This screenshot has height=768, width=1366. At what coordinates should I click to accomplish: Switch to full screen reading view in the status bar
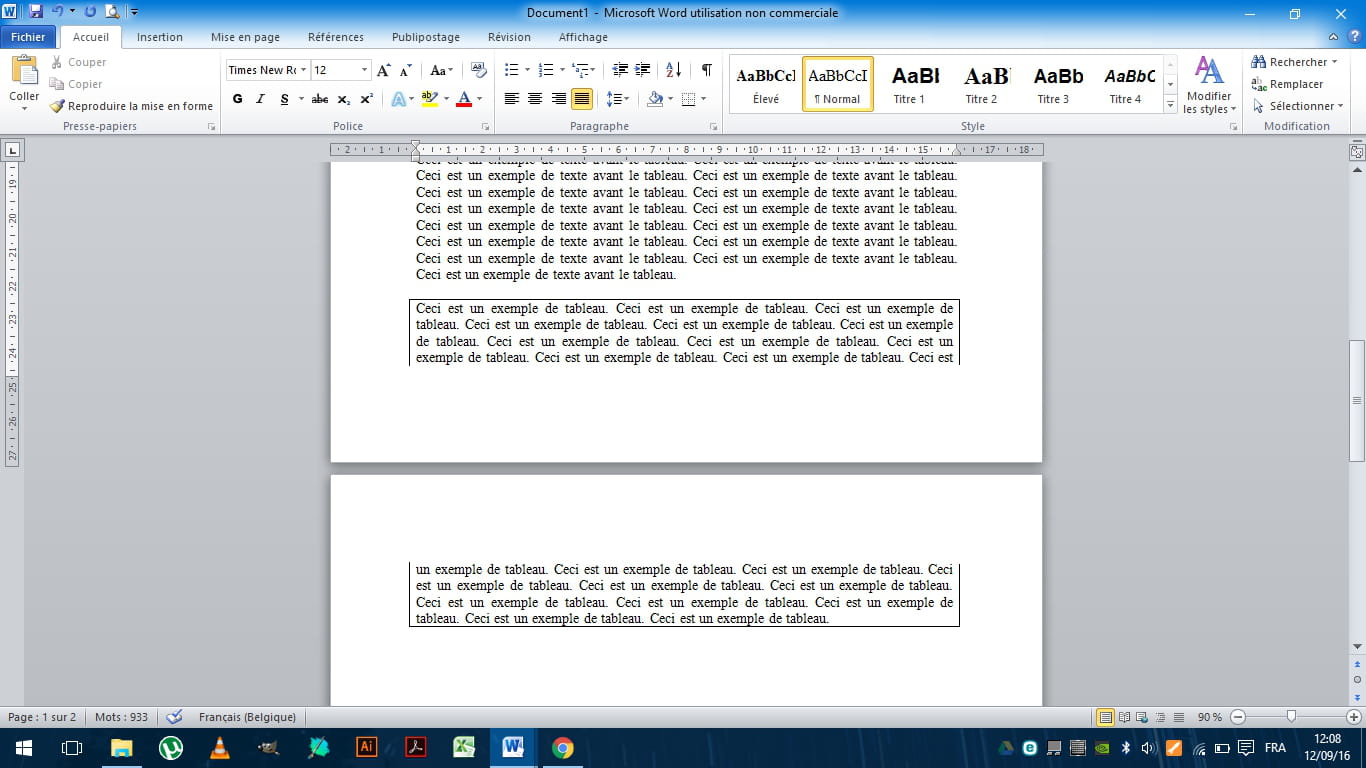point(1125,717)
